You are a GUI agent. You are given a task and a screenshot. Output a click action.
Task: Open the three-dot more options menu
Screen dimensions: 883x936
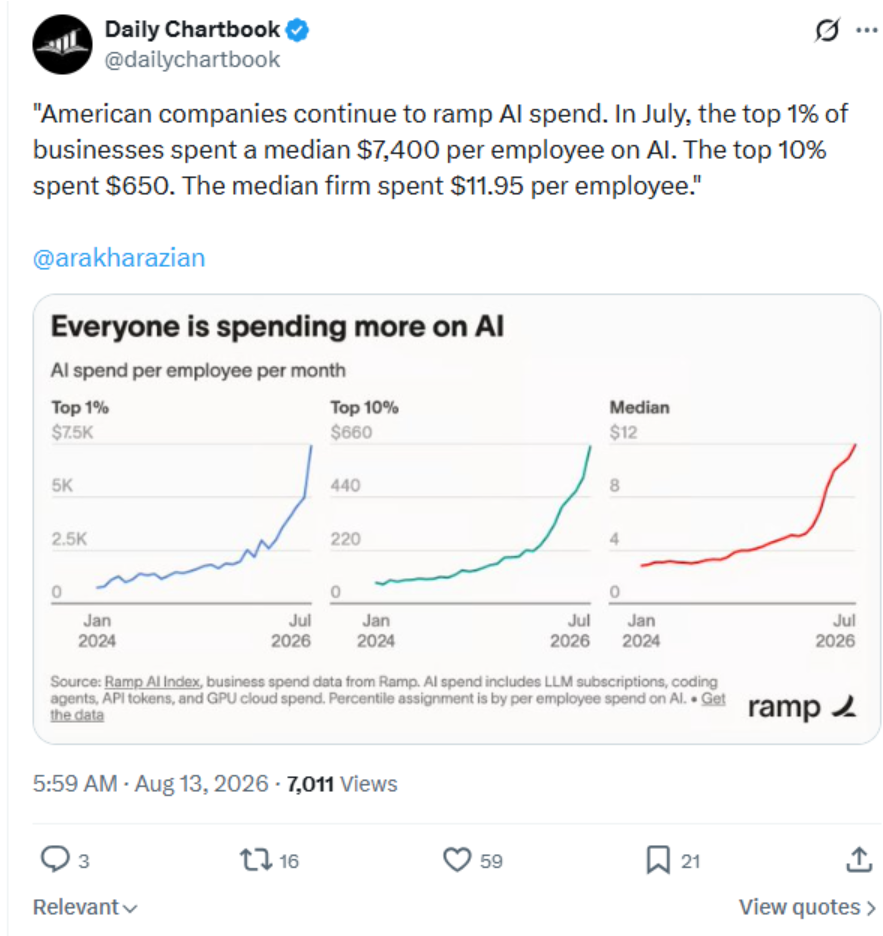(x=866, y=30)
